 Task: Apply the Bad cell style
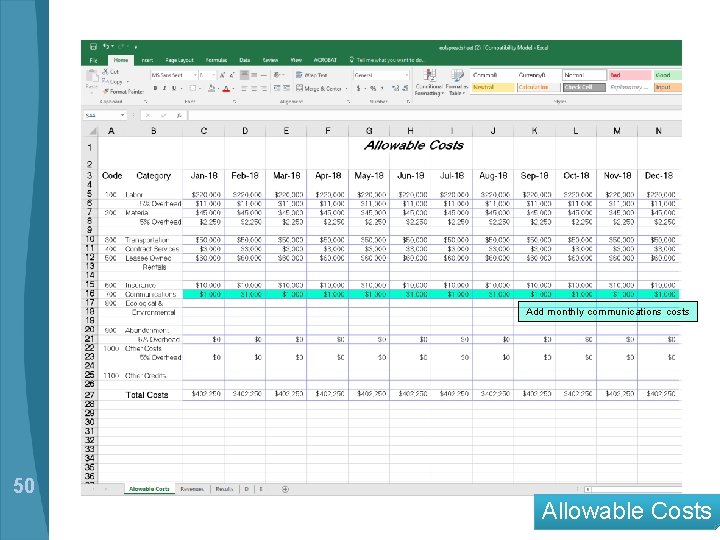coord(630,75)
